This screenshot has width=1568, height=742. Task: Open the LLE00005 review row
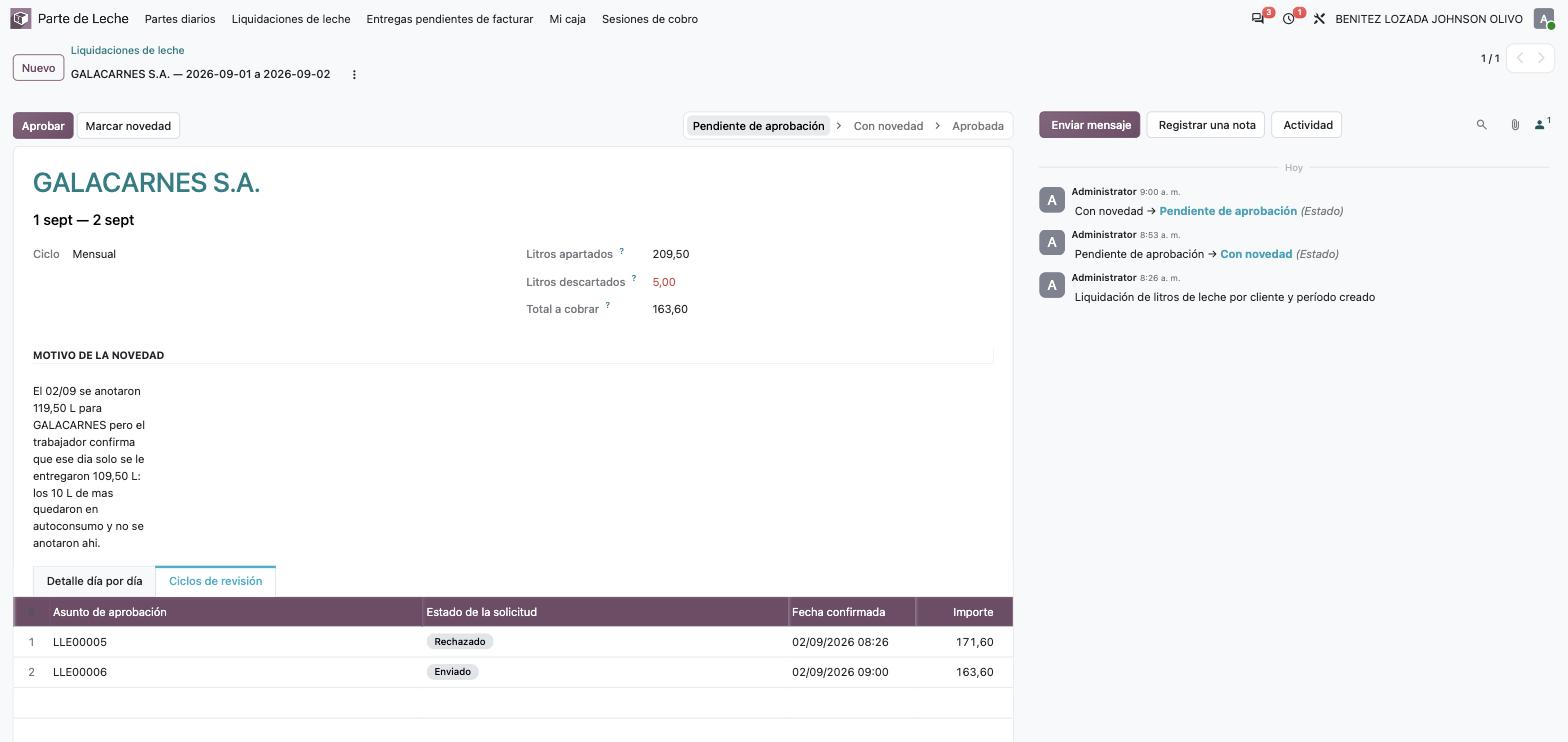point(513,642)
